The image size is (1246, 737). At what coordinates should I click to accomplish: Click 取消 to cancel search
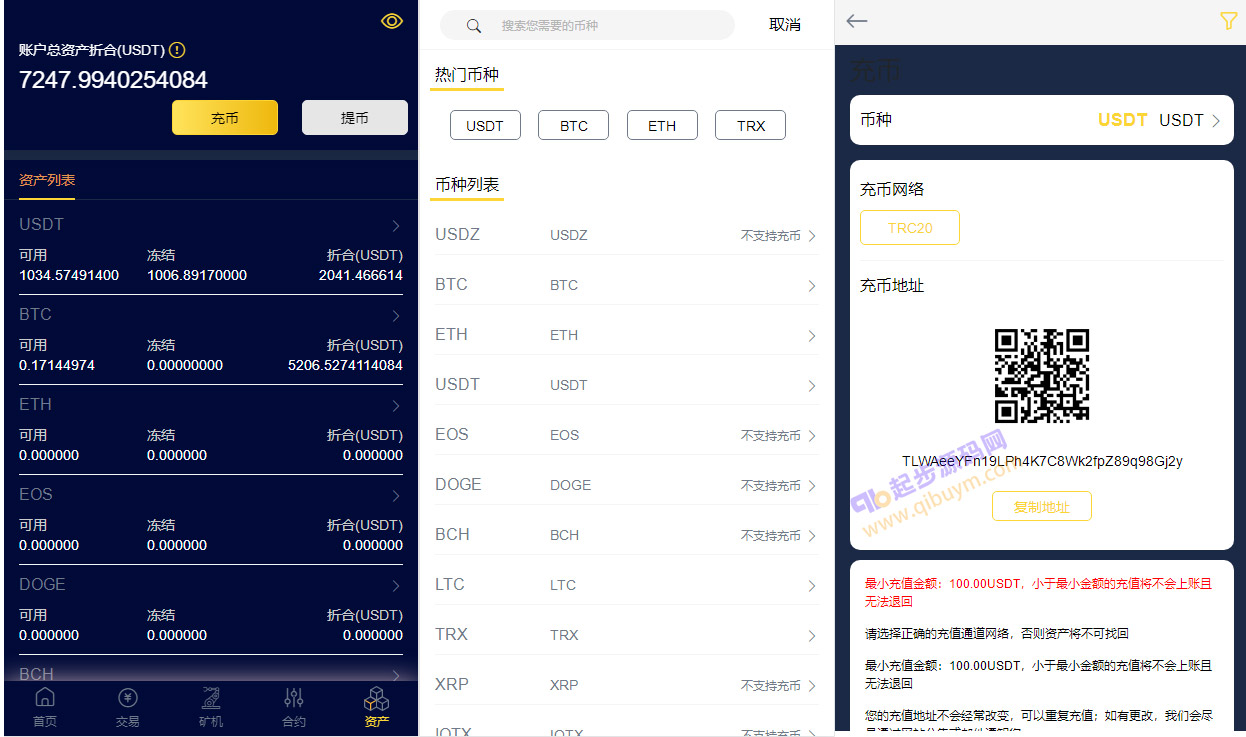(785, 25)
